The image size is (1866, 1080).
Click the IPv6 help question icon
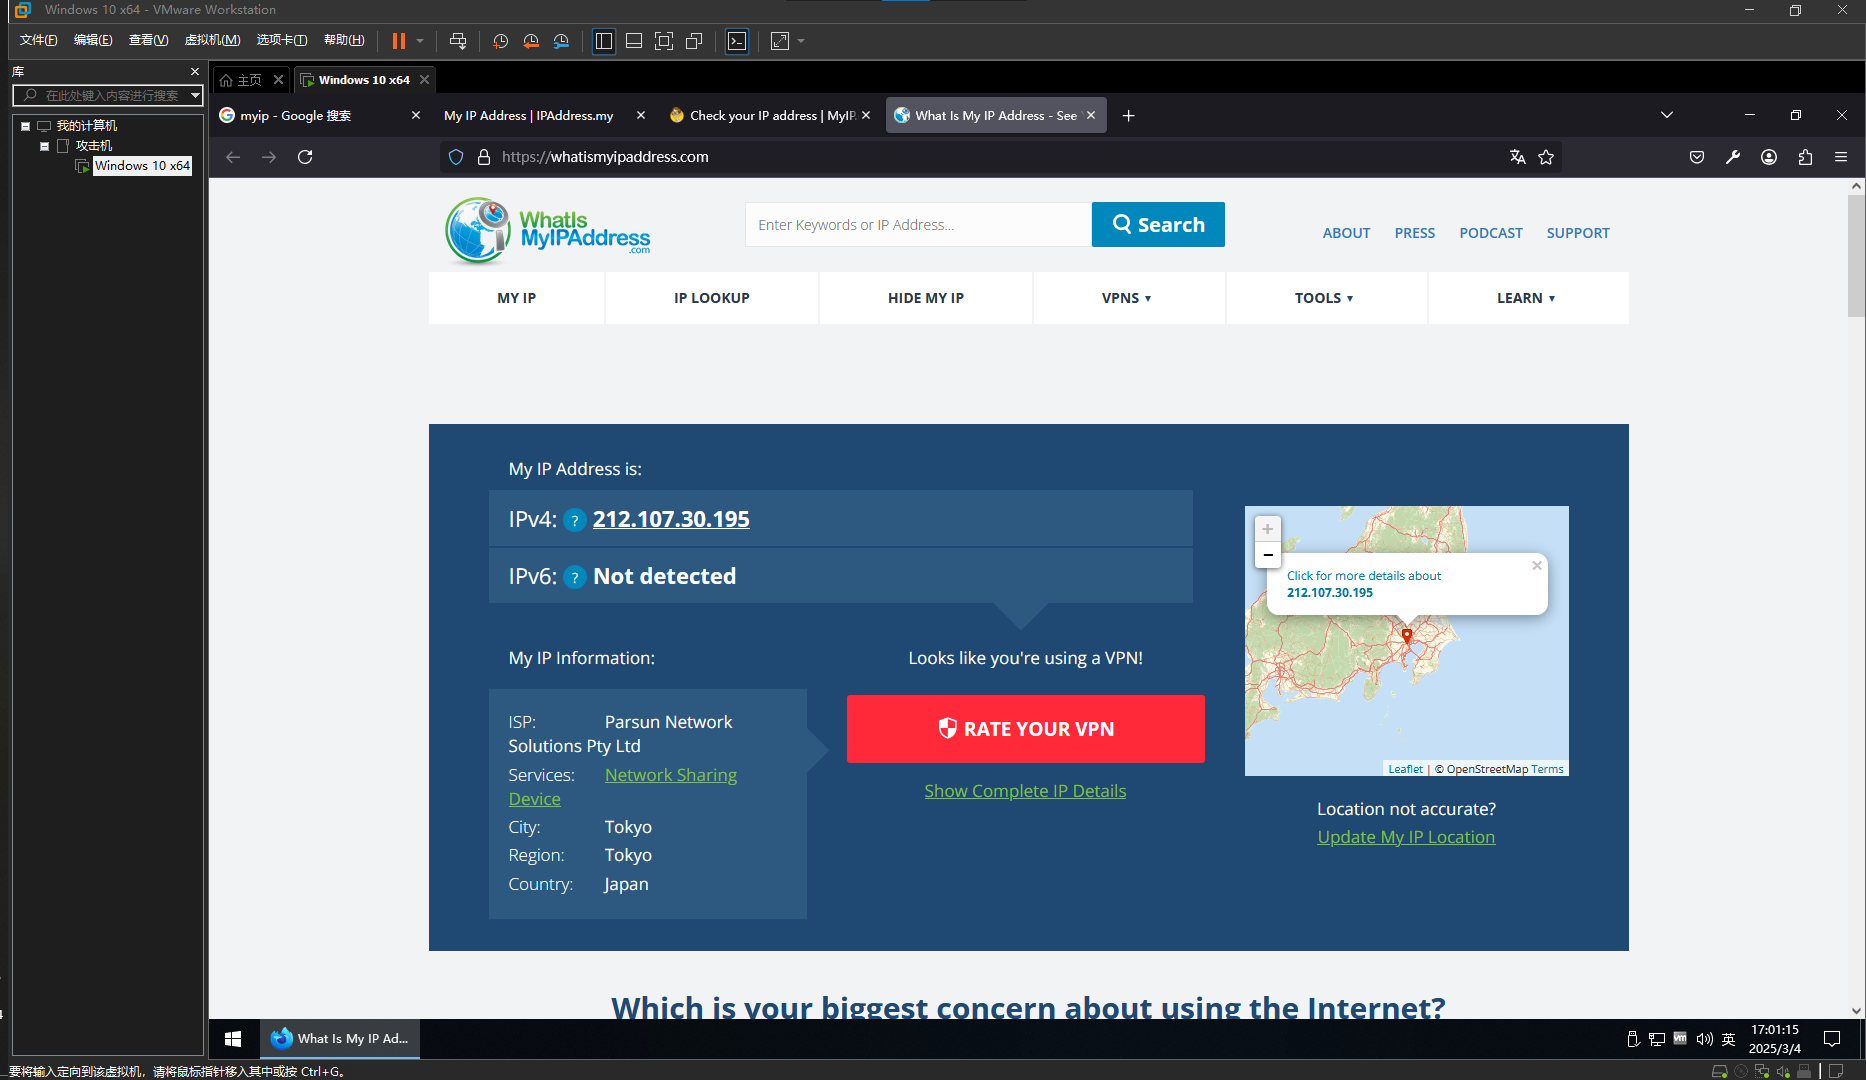[x=575, y=577]
